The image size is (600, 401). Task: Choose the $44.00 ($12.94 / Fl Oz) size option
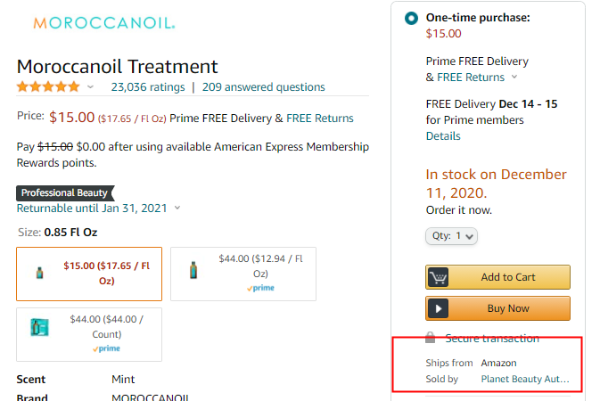[x=242, y=273]
